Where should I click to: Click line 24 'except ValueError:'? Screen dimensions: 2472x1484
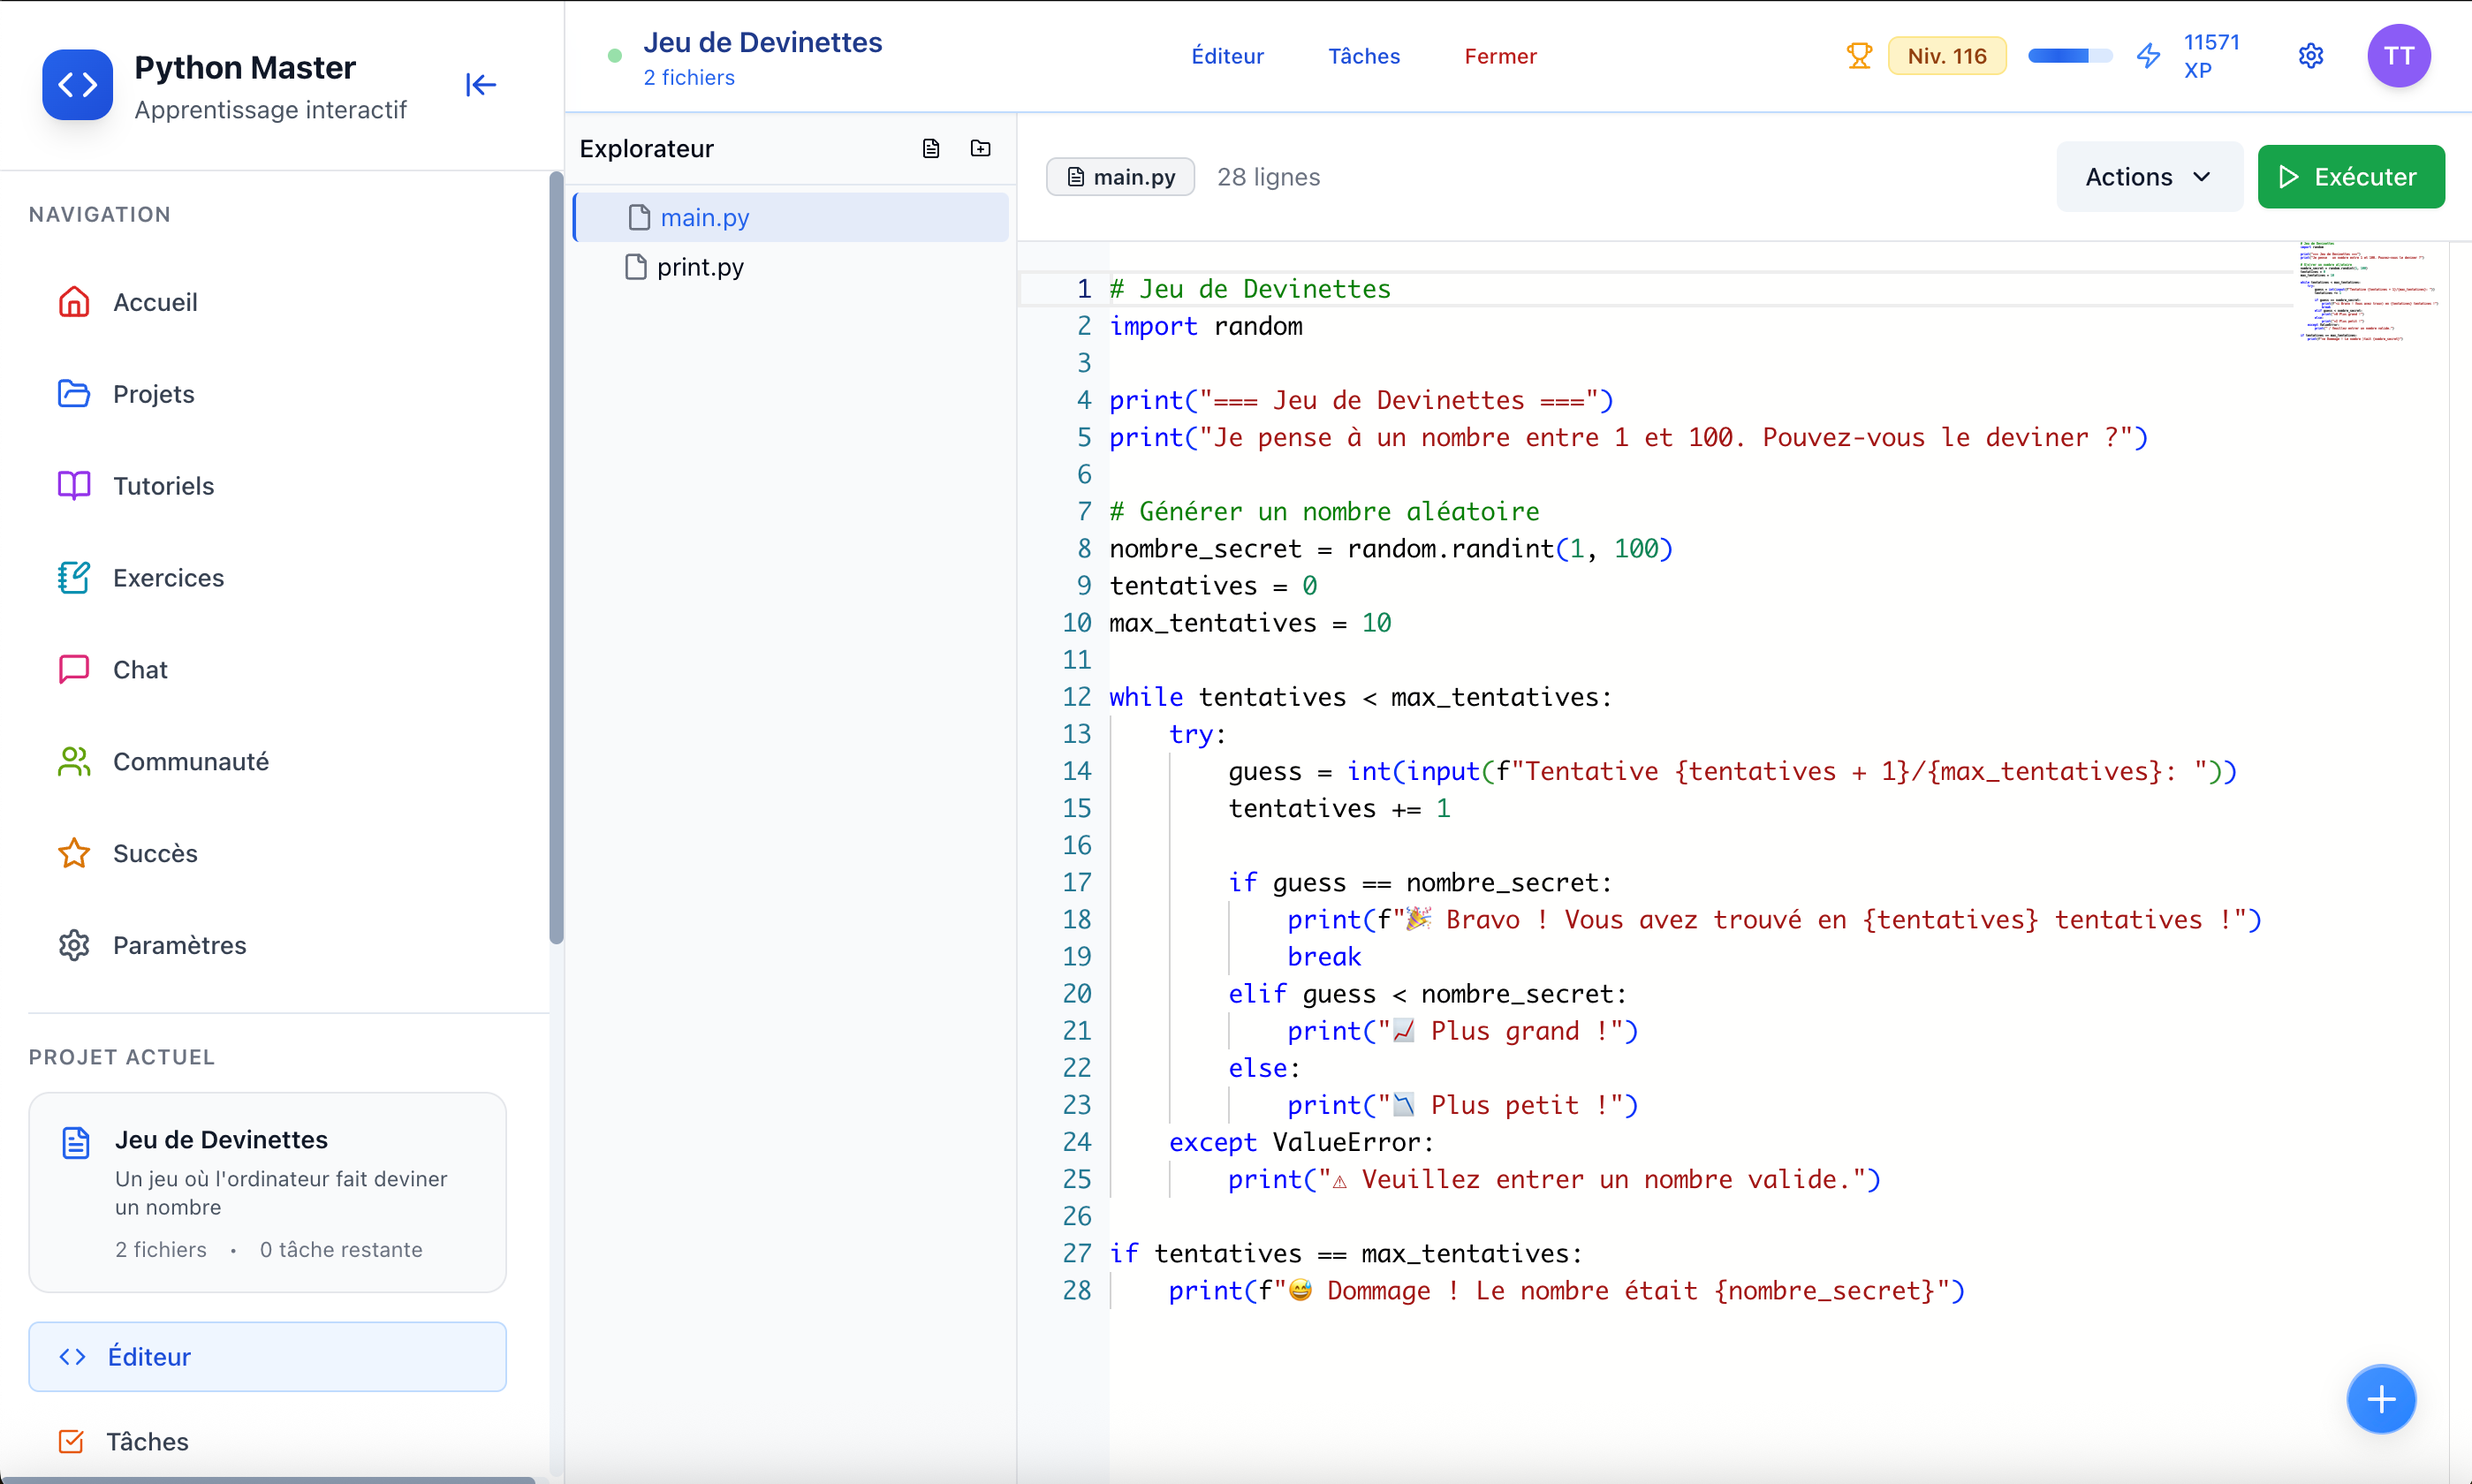tap(1301, 1142)
